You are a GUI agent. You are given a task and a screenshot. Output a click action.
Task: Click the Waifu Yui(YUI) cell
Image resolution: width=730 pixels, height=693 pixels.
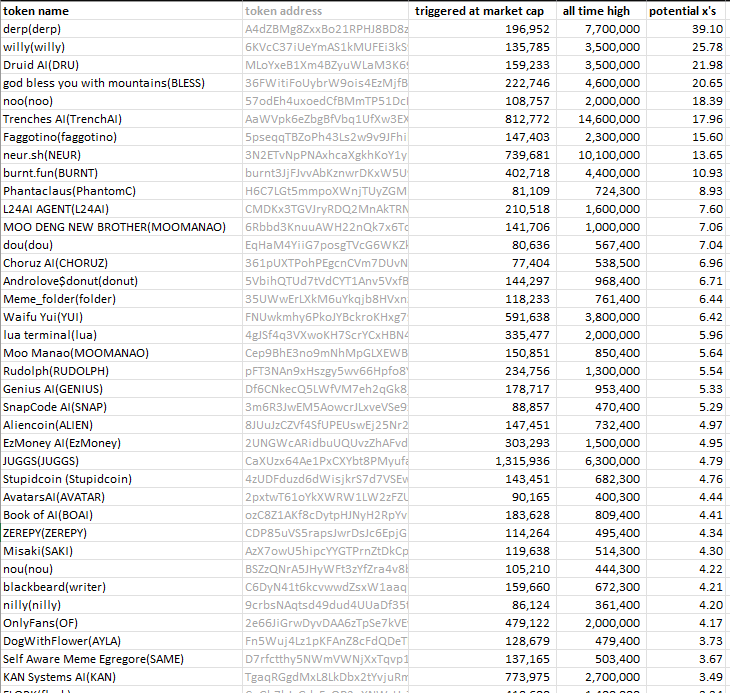click(x=121, y=317)
